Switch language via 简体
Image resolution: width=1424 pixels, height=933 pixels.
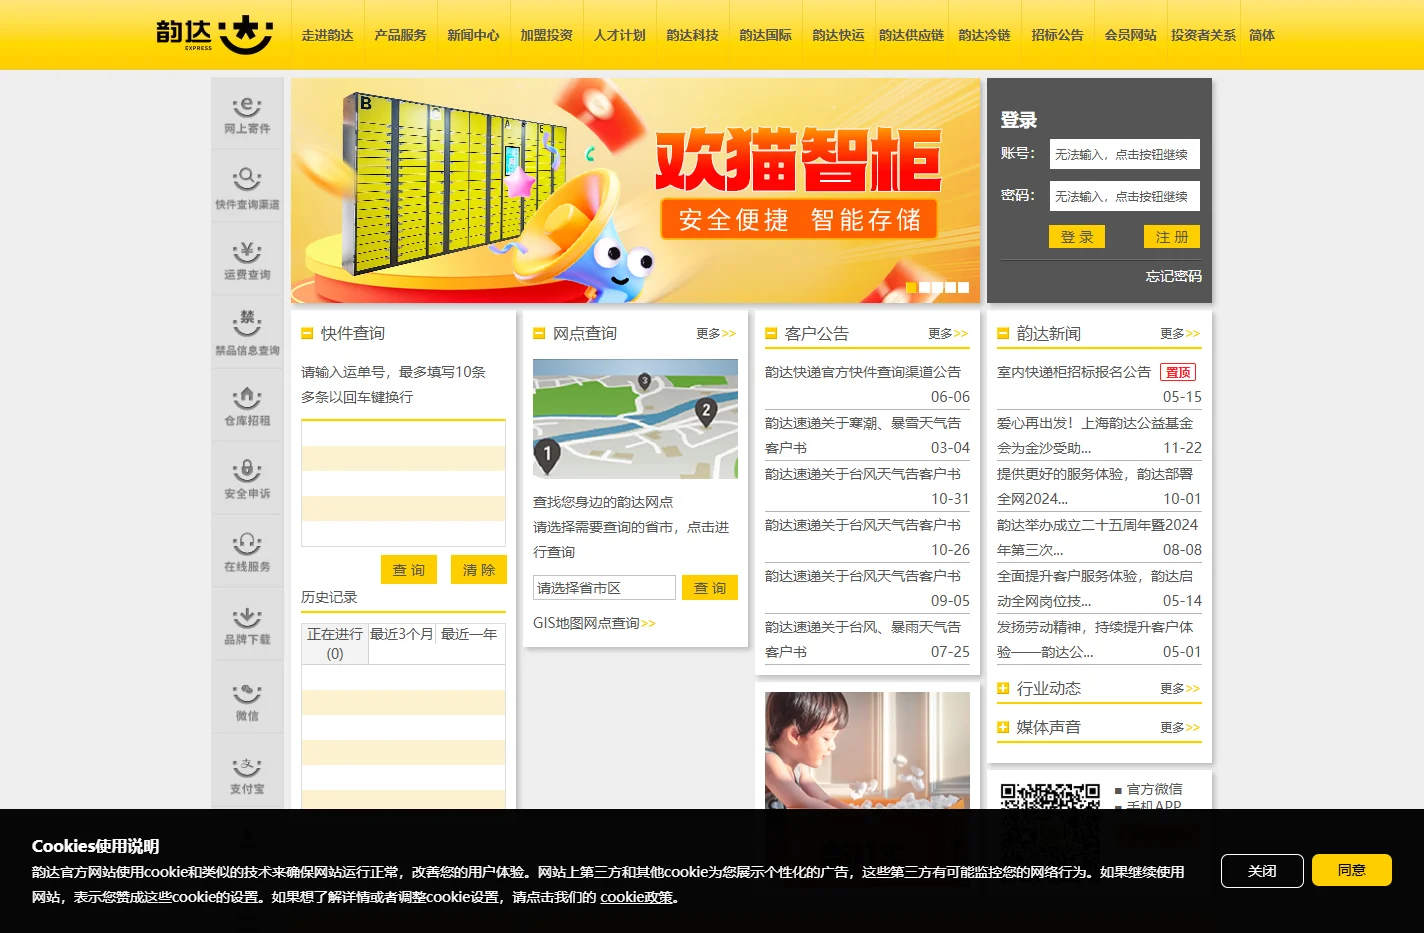point(1262,35)
